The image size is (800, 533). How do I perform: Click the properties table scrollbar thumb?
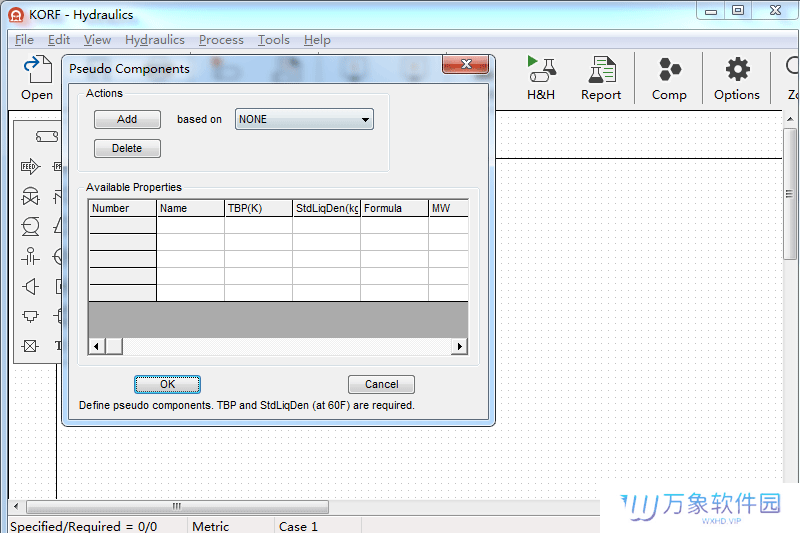[x=114, y=346]
